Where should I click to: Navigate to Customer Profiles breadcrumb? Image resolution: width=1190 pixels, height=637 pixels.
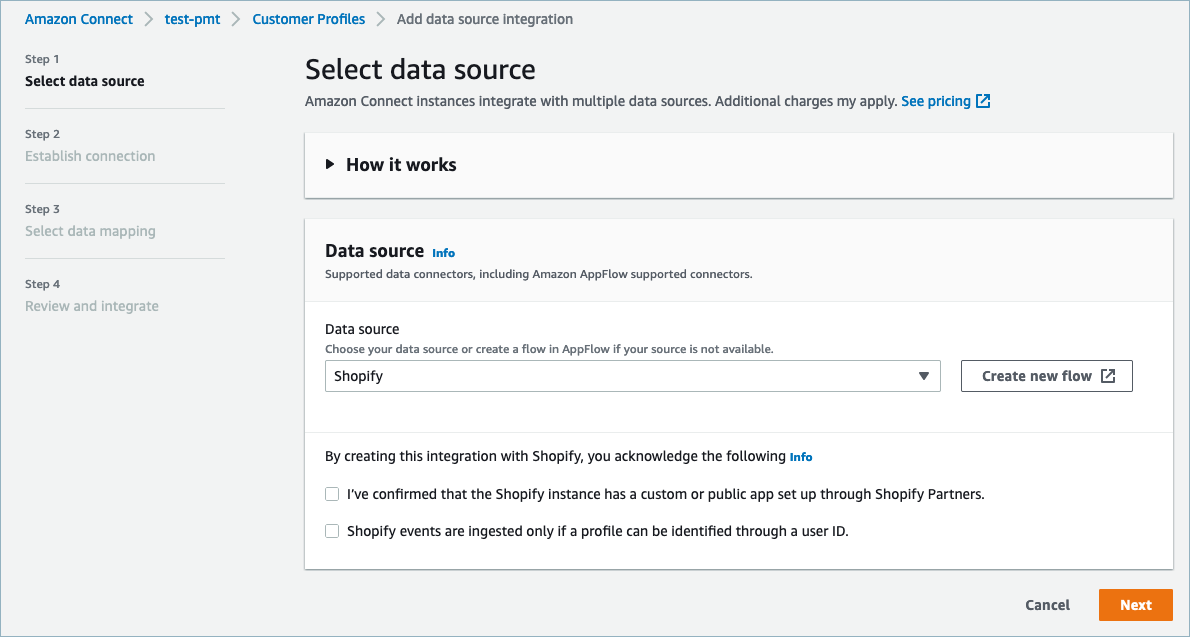(308, 19)
